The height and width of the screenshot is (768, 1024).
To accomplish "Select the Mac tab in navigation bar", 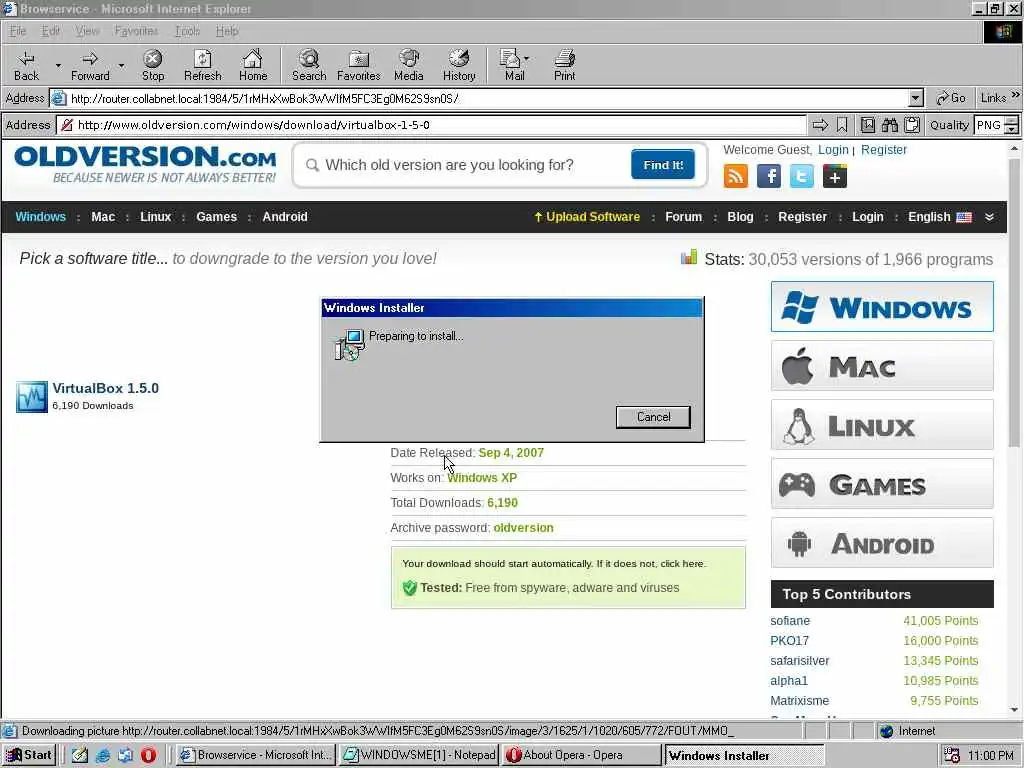I will 103,217.
